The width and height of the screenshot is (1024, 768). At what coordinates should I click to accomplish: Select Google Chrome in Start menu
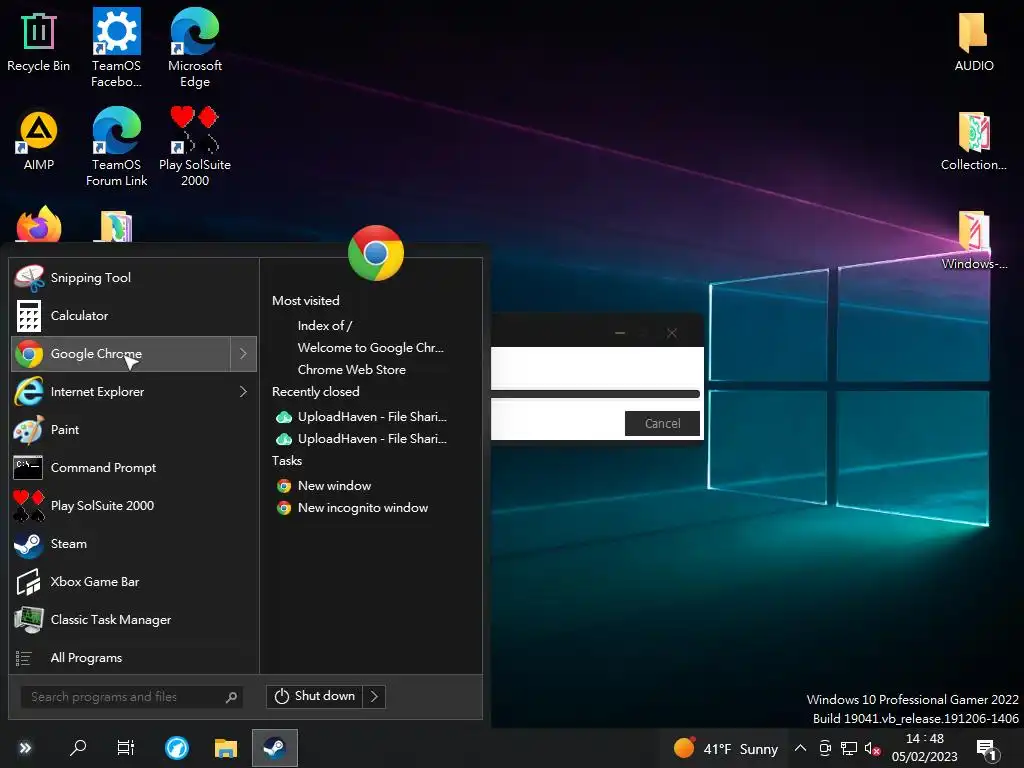coord(121,353)
